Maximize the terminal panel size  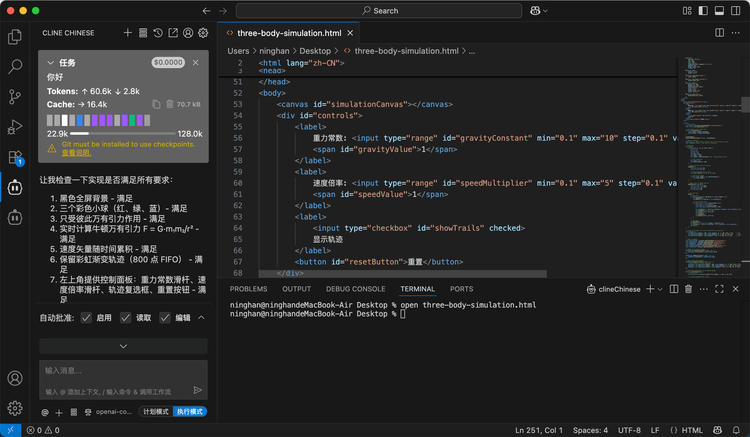[719, 289]
